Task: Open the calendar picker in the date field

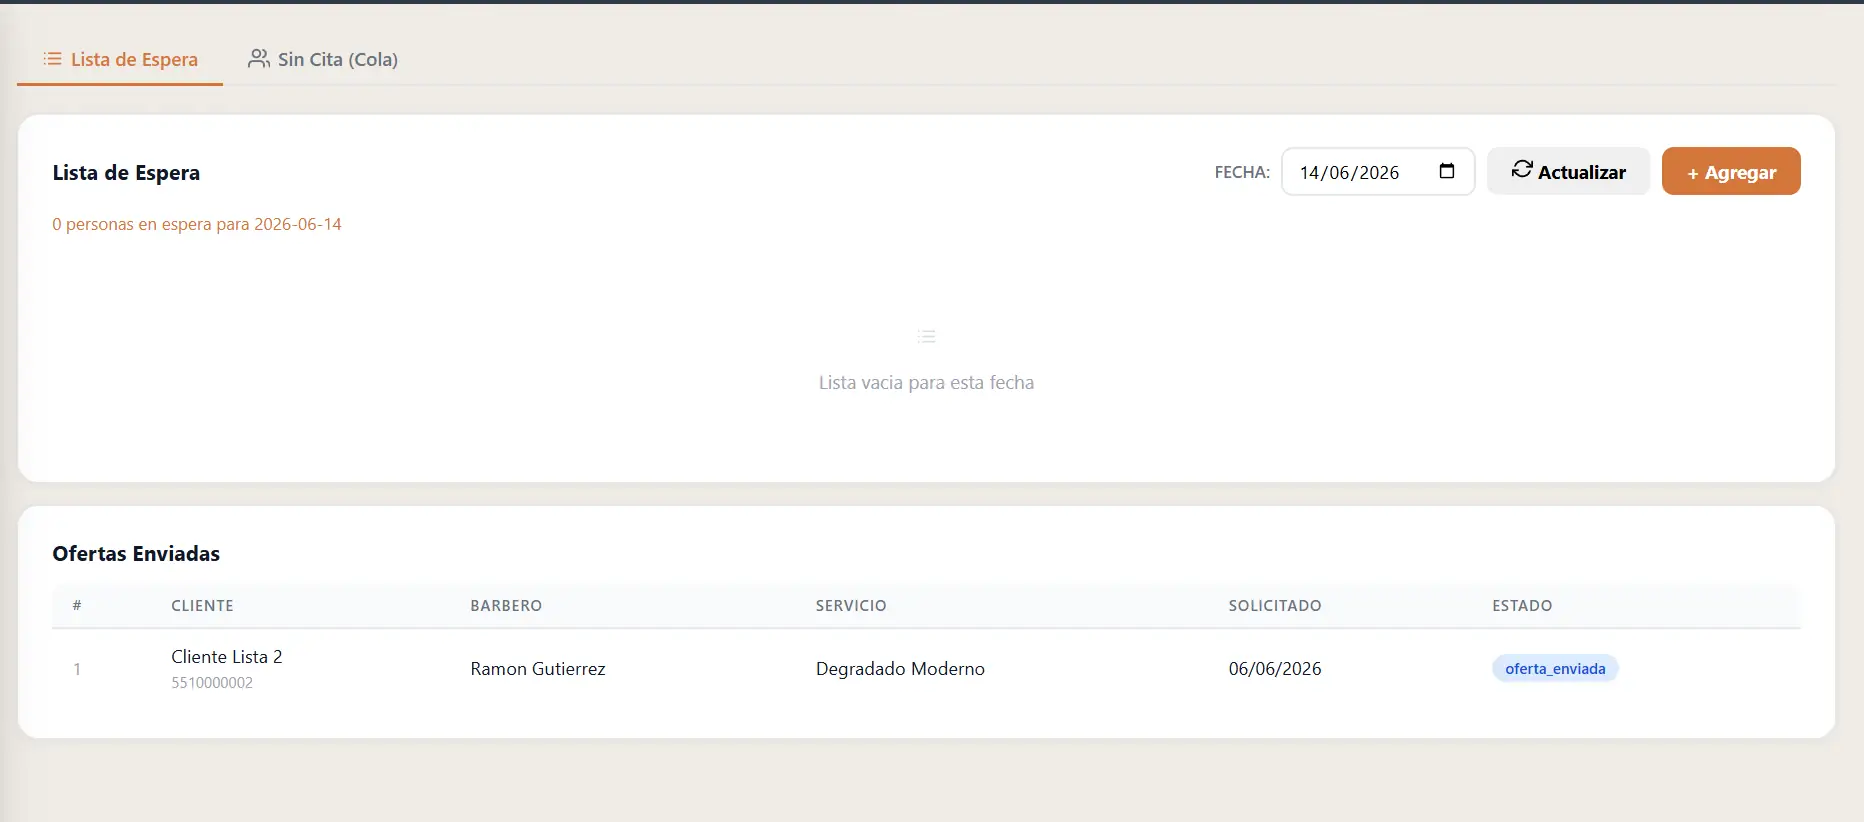Action: [x=1446, y=171]
